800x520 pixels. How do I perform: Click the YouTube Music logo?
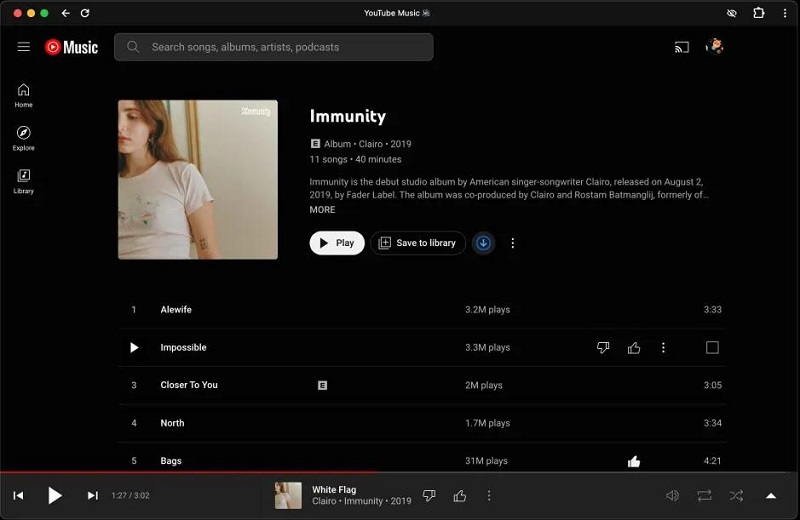[71, 47]
